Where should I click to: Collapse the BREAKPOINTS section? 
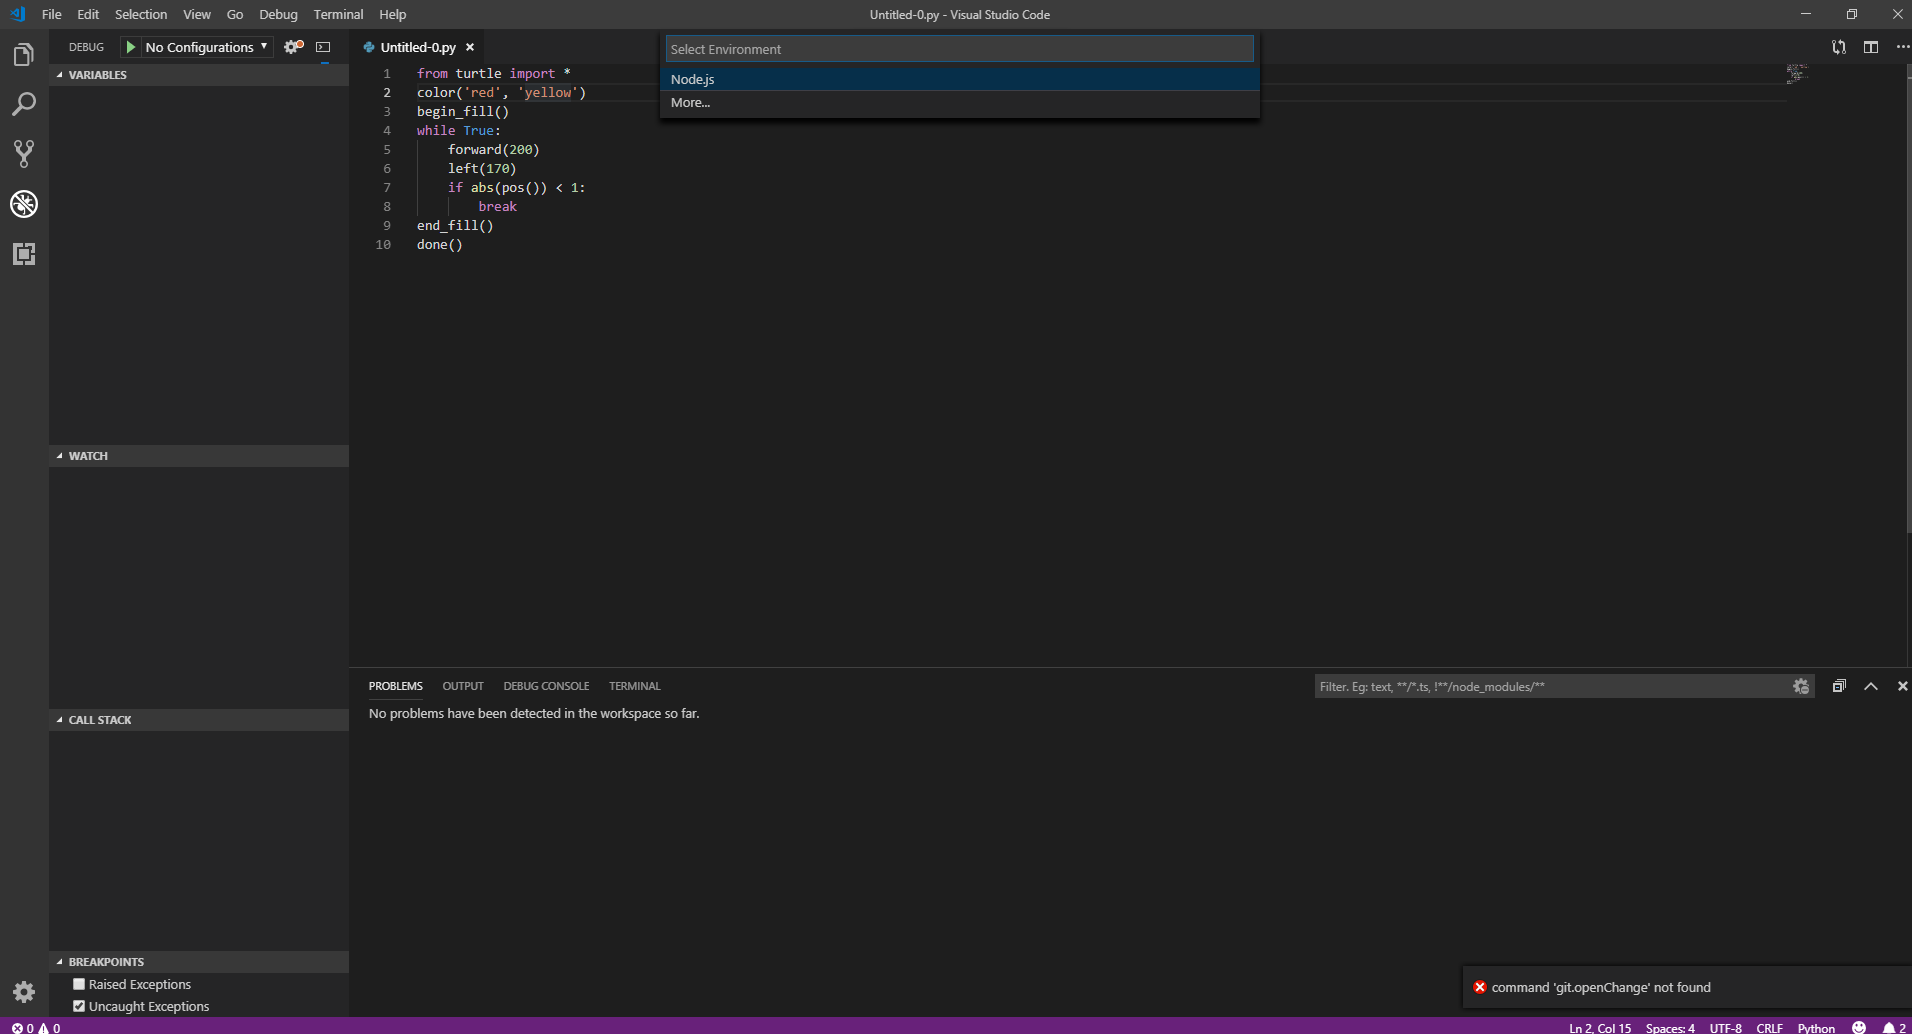(199, 962)
